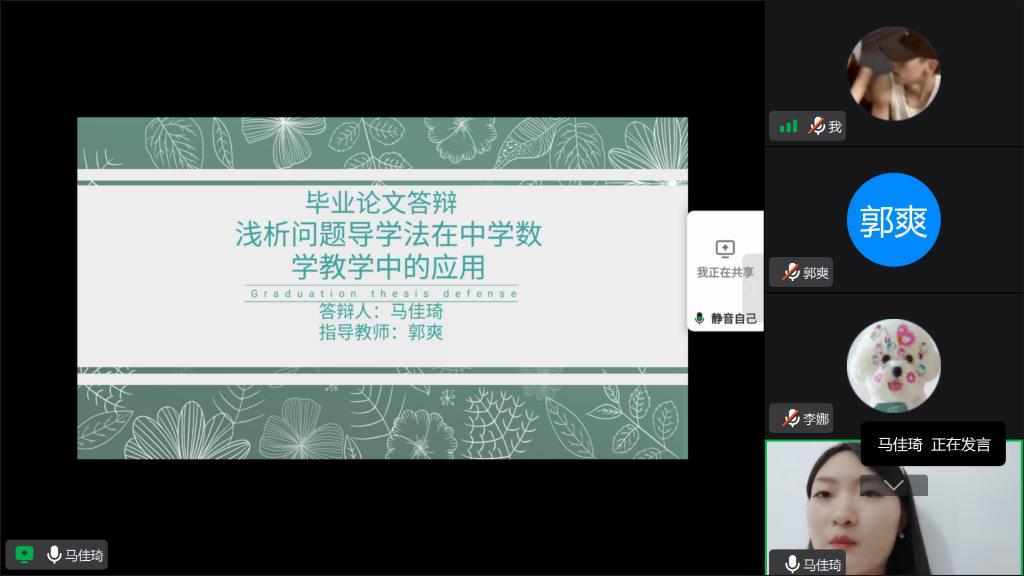Image resolution: width=1024 pixels, height=576 pixels.
Task: Click the shared slide's thesis title text
Action: [388, 250]
